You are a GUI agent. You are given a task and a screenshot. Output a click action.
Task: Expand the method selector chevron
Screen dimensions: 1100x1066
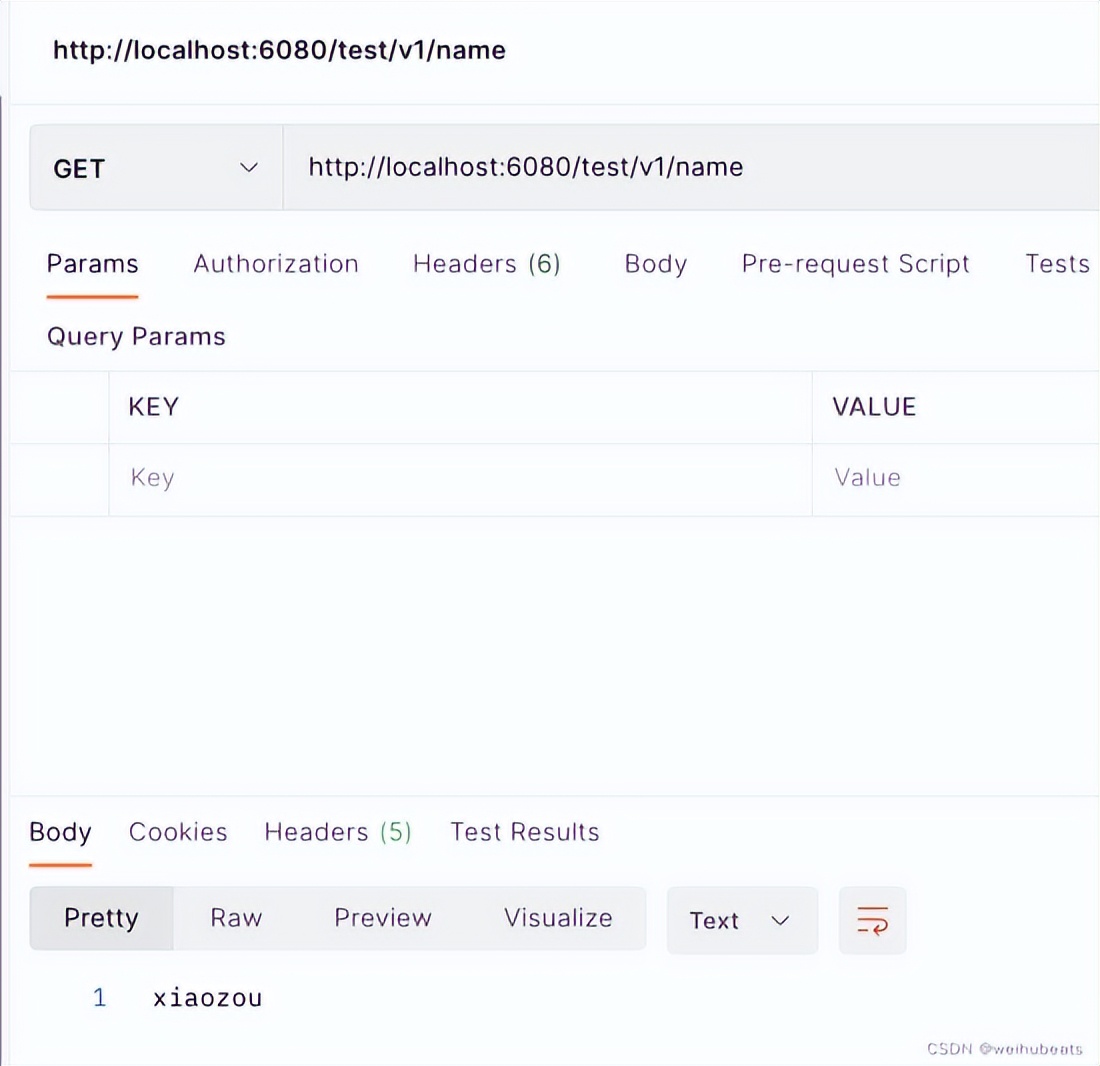[248, 168]
